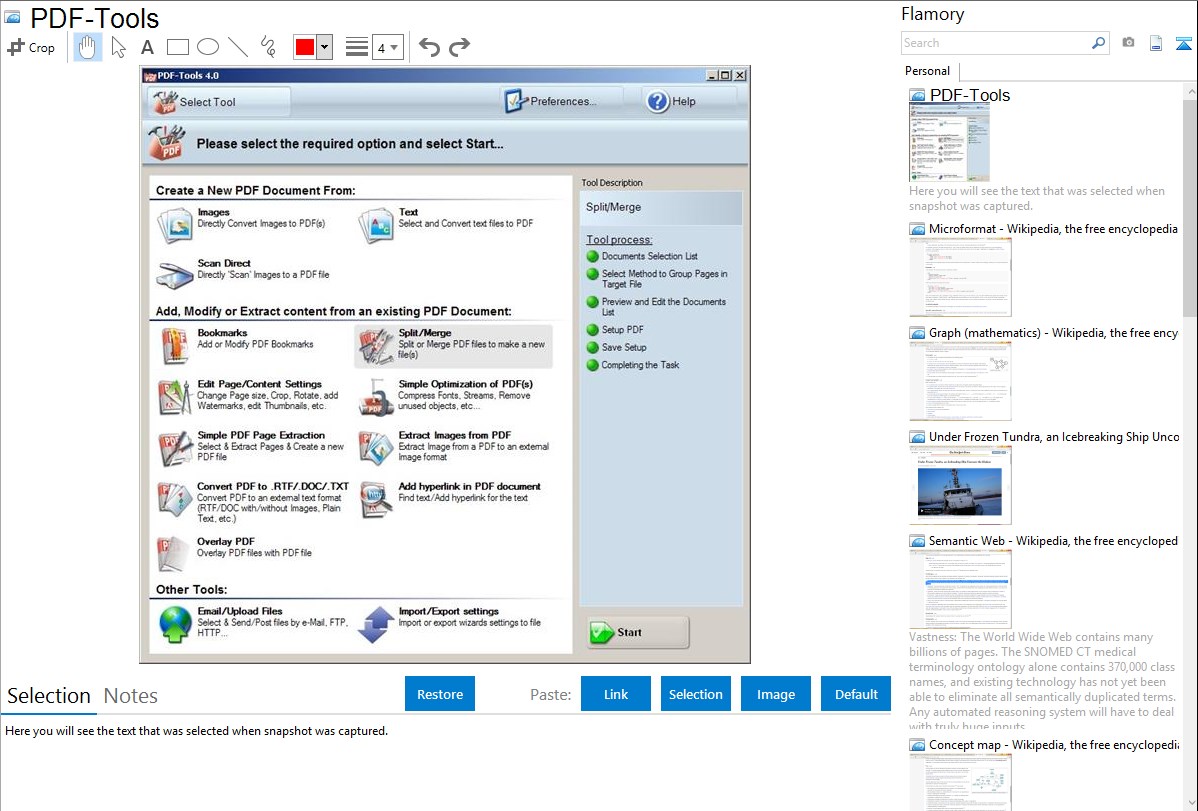The image size is (1198, 811).
Task: Click the Semantic Web - Wikipedia snapshot title
Action: click(1053, 540)
